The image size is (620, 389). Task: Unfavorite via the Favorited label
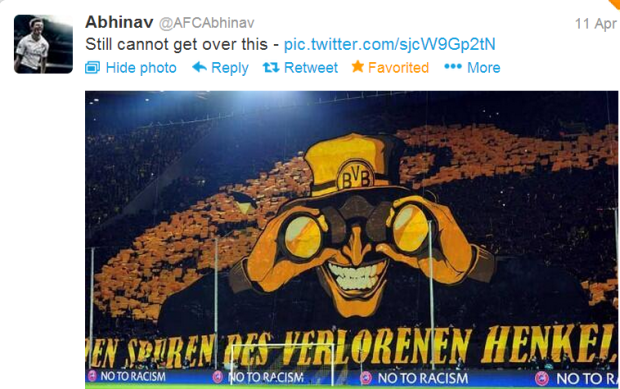[398, 68]
